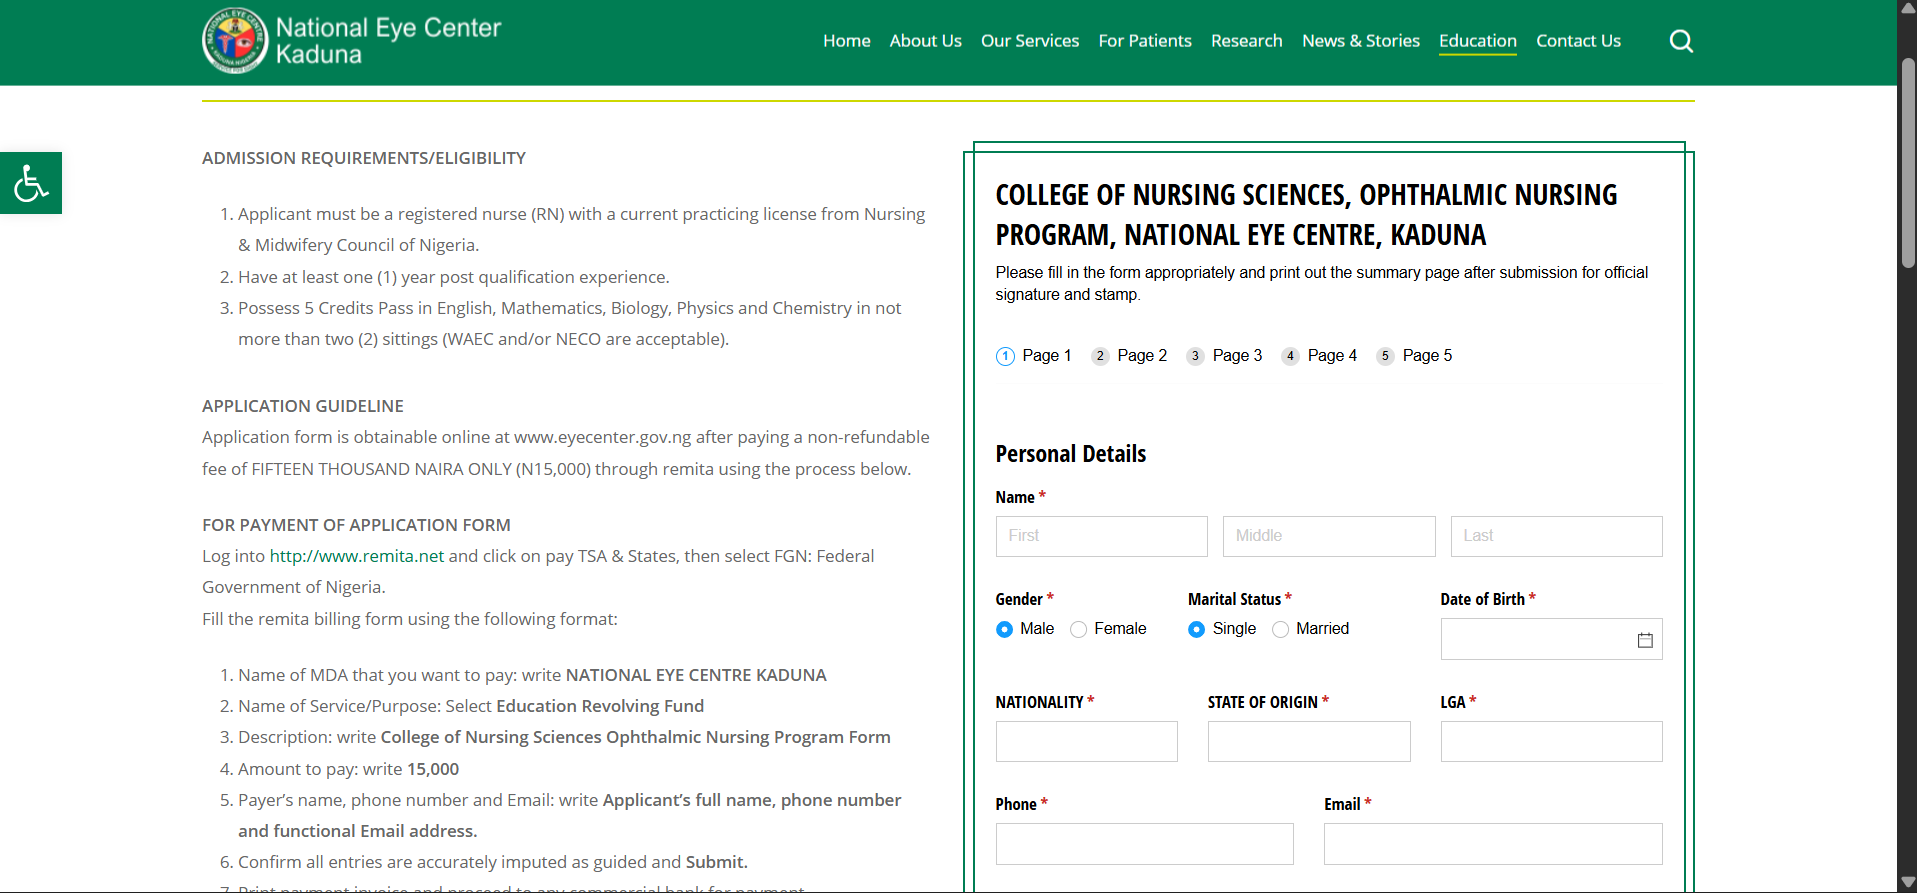Select the Male radio button
1917x893 pixels.
click(x=1004, y=629)
